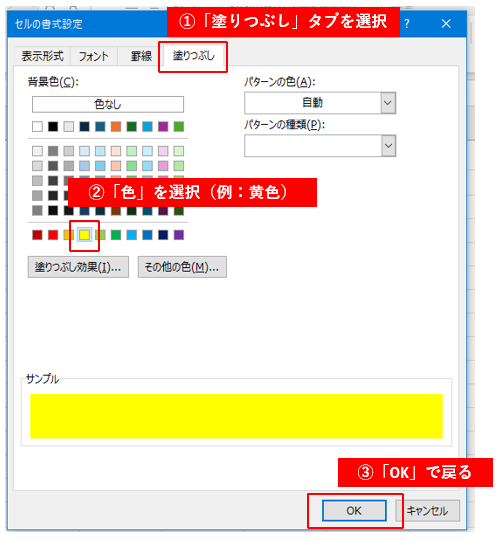501x542 pixels.
Task: Select the purple standard color swatch
Action: tap(179, 235)
